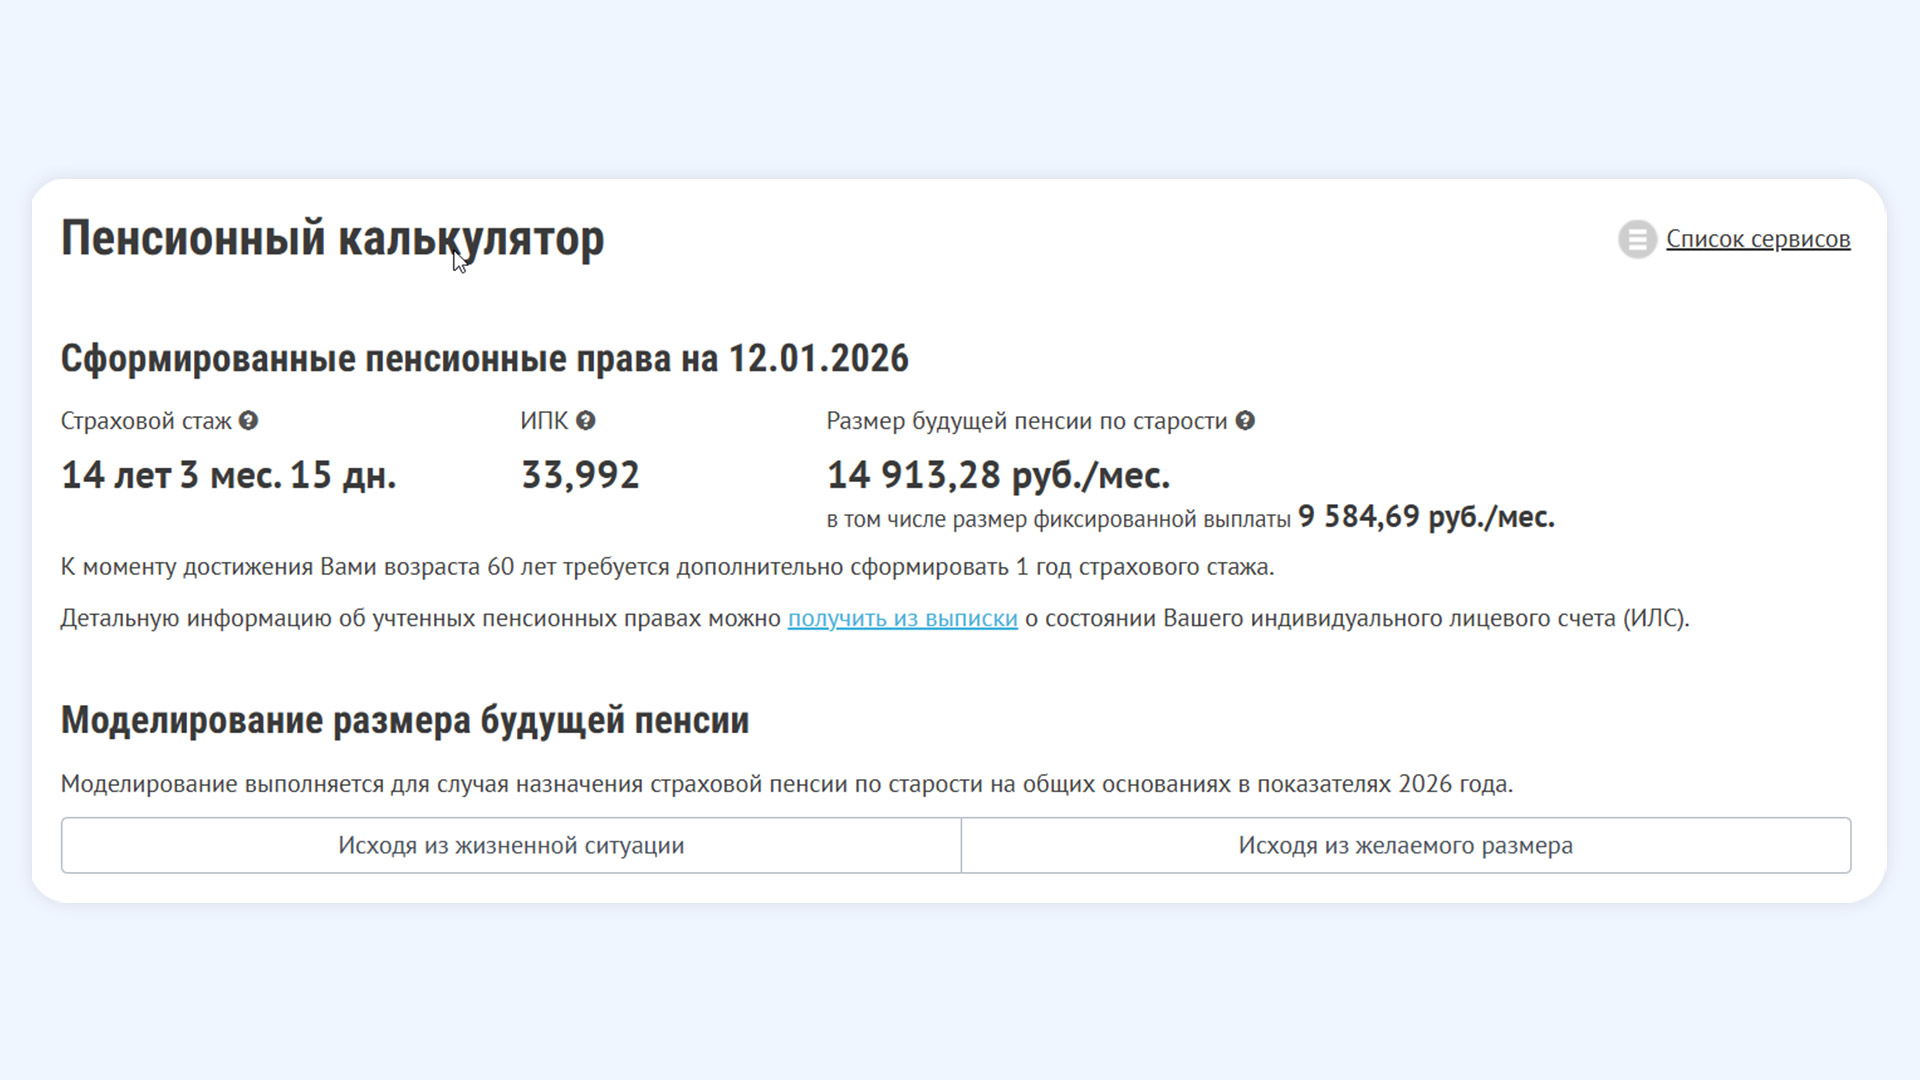
Task: Click the fixed payment 9 584,69 руб./мес. amount
Action: (1425, 517)
